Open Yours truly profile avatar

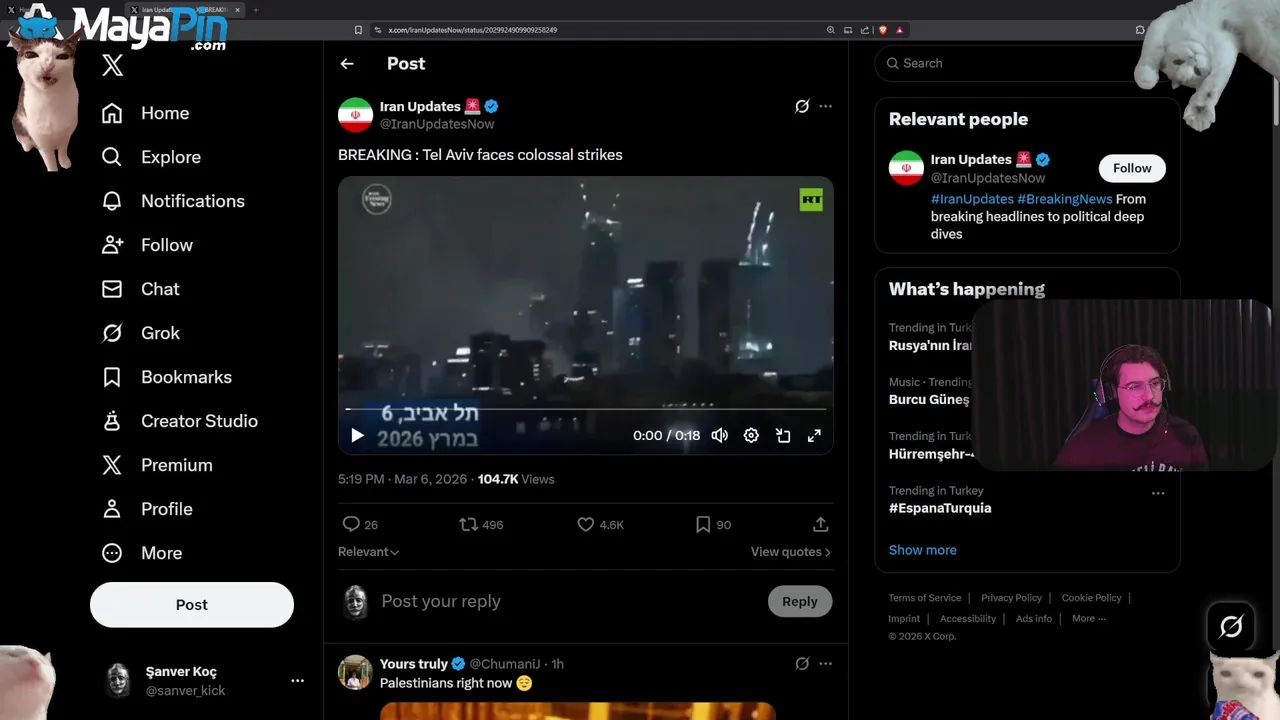(355, 672)
